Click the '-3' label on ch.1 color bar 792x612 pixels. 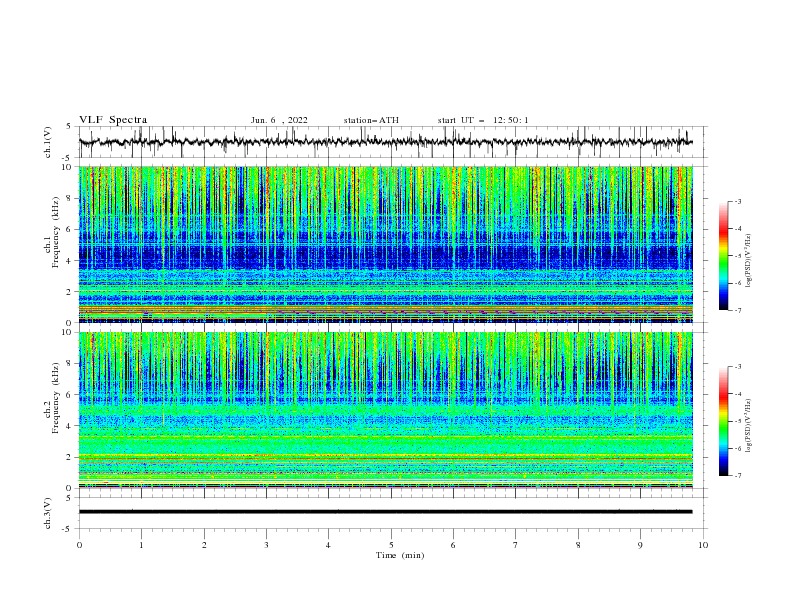click(737, 201)
